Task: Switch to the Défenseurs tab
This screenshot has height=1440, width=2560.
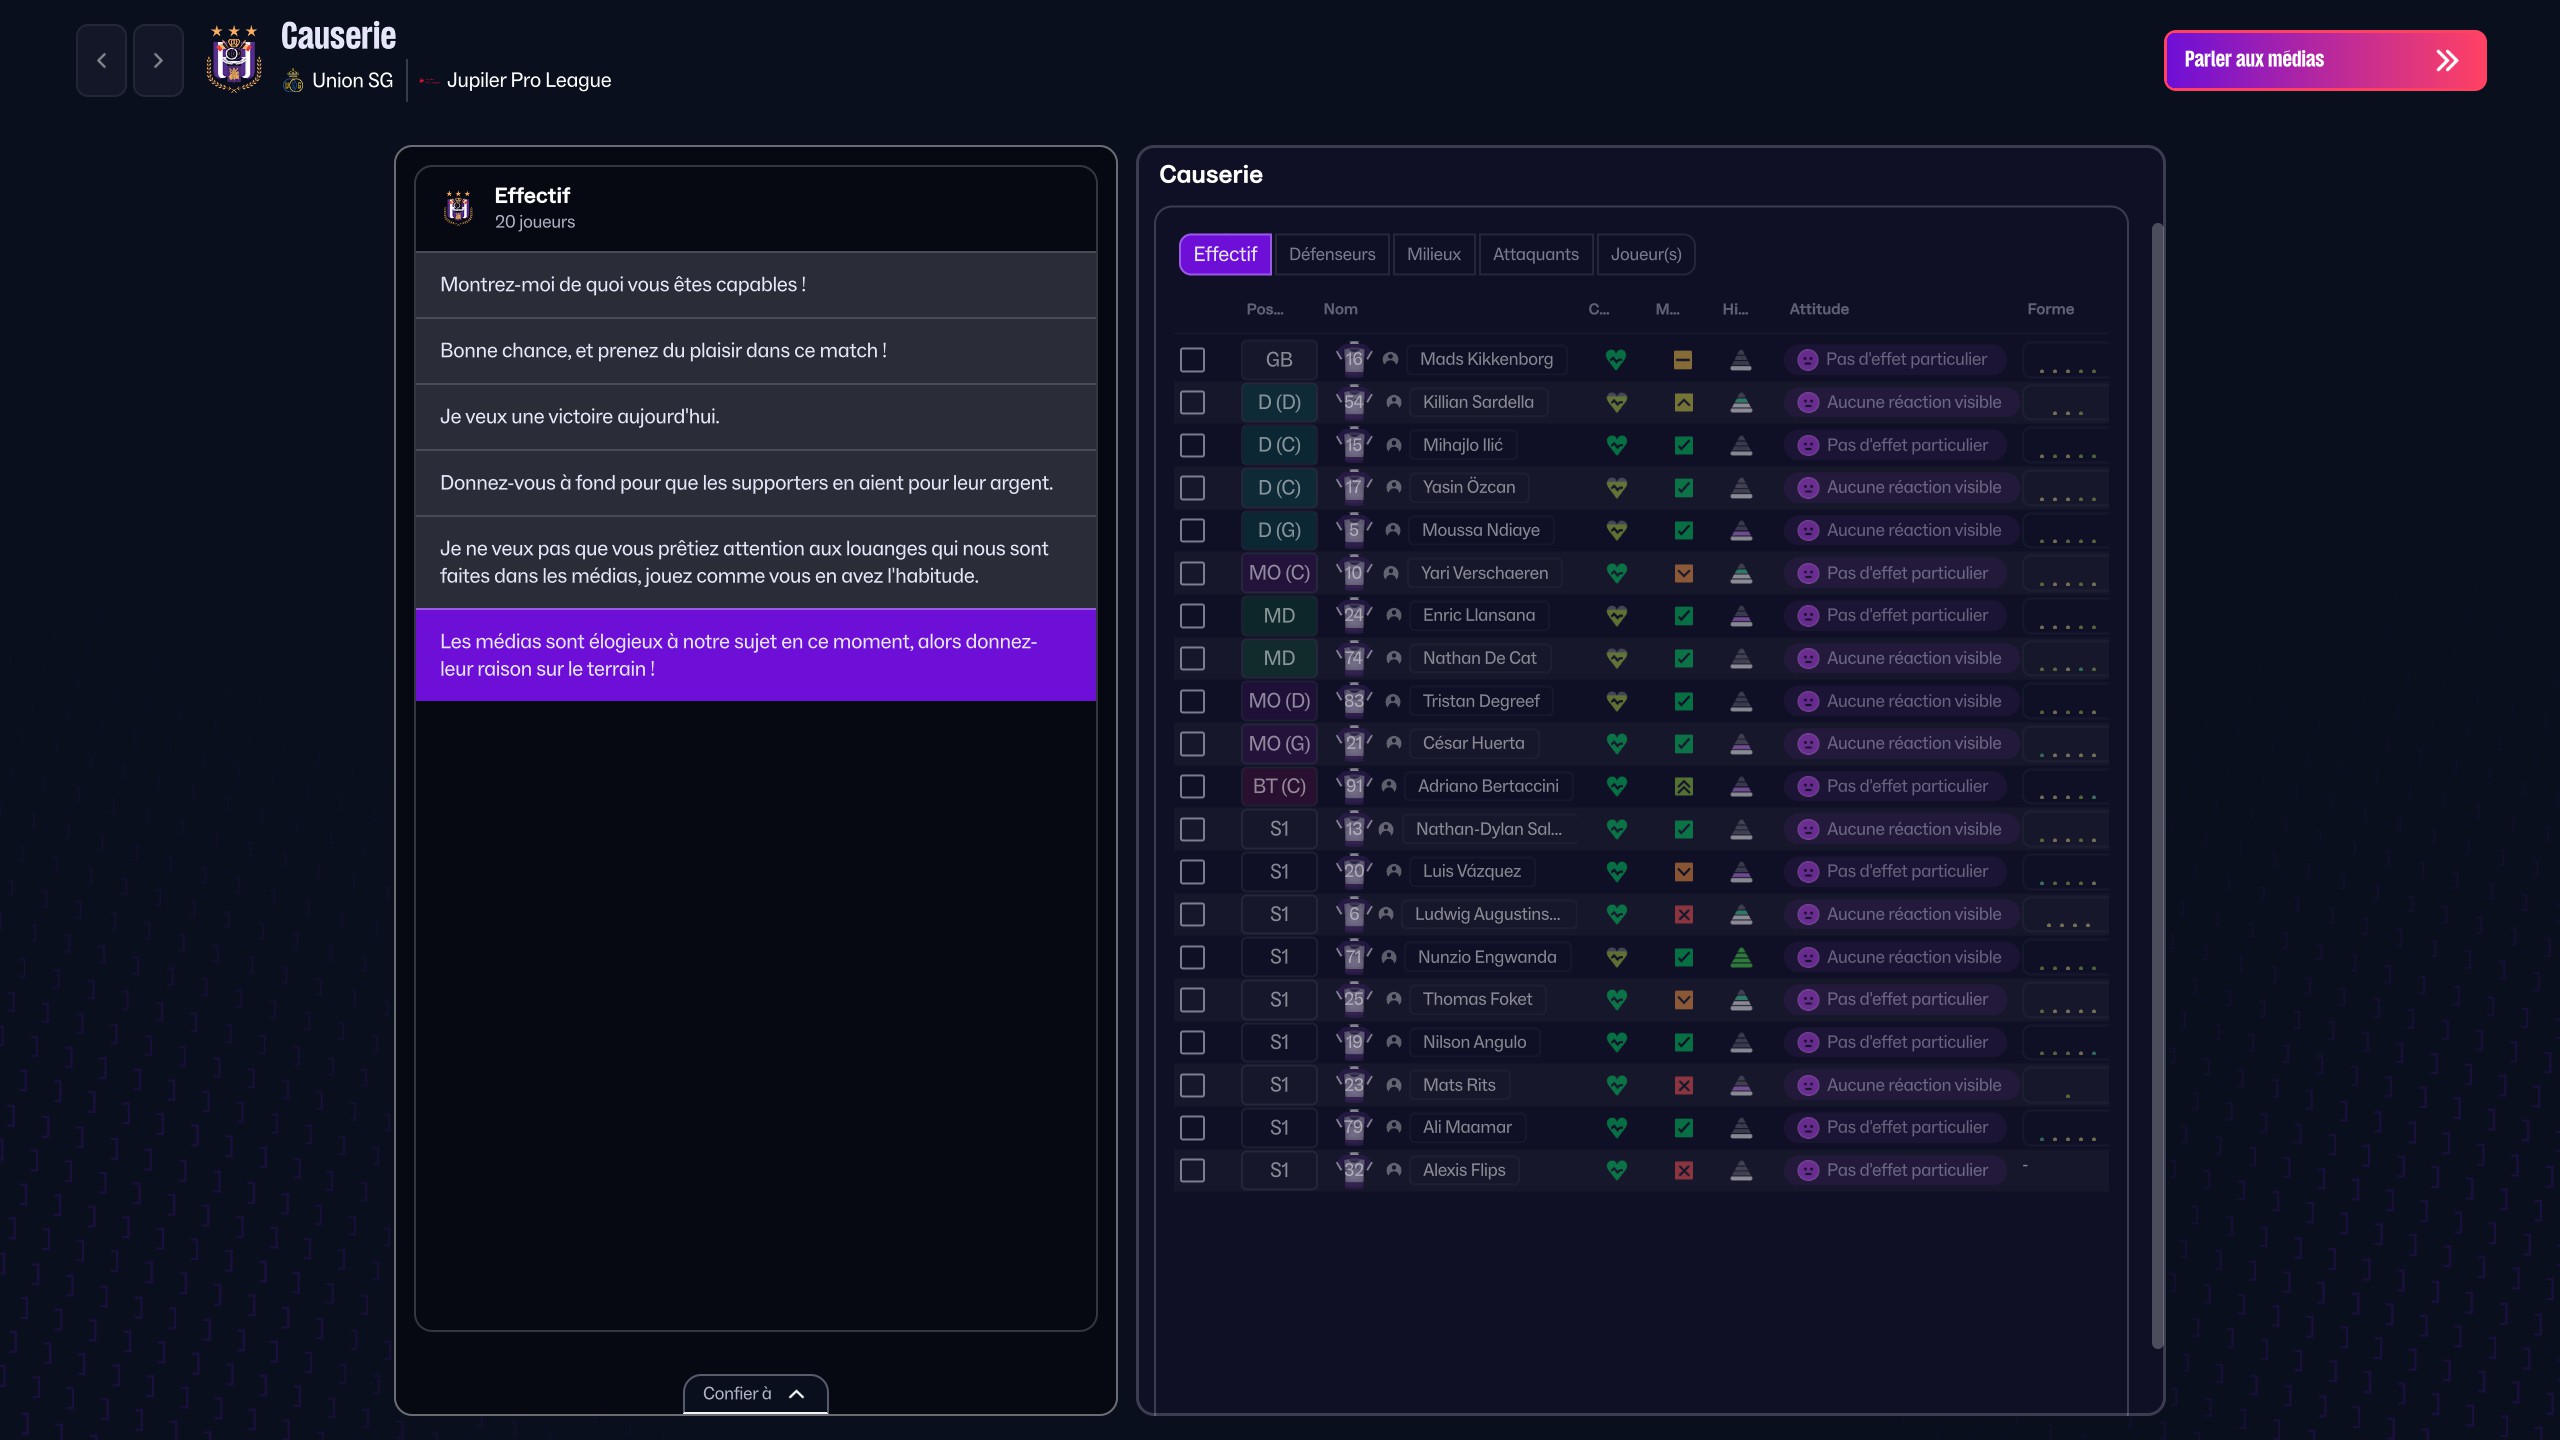Action: point(1331,254)
